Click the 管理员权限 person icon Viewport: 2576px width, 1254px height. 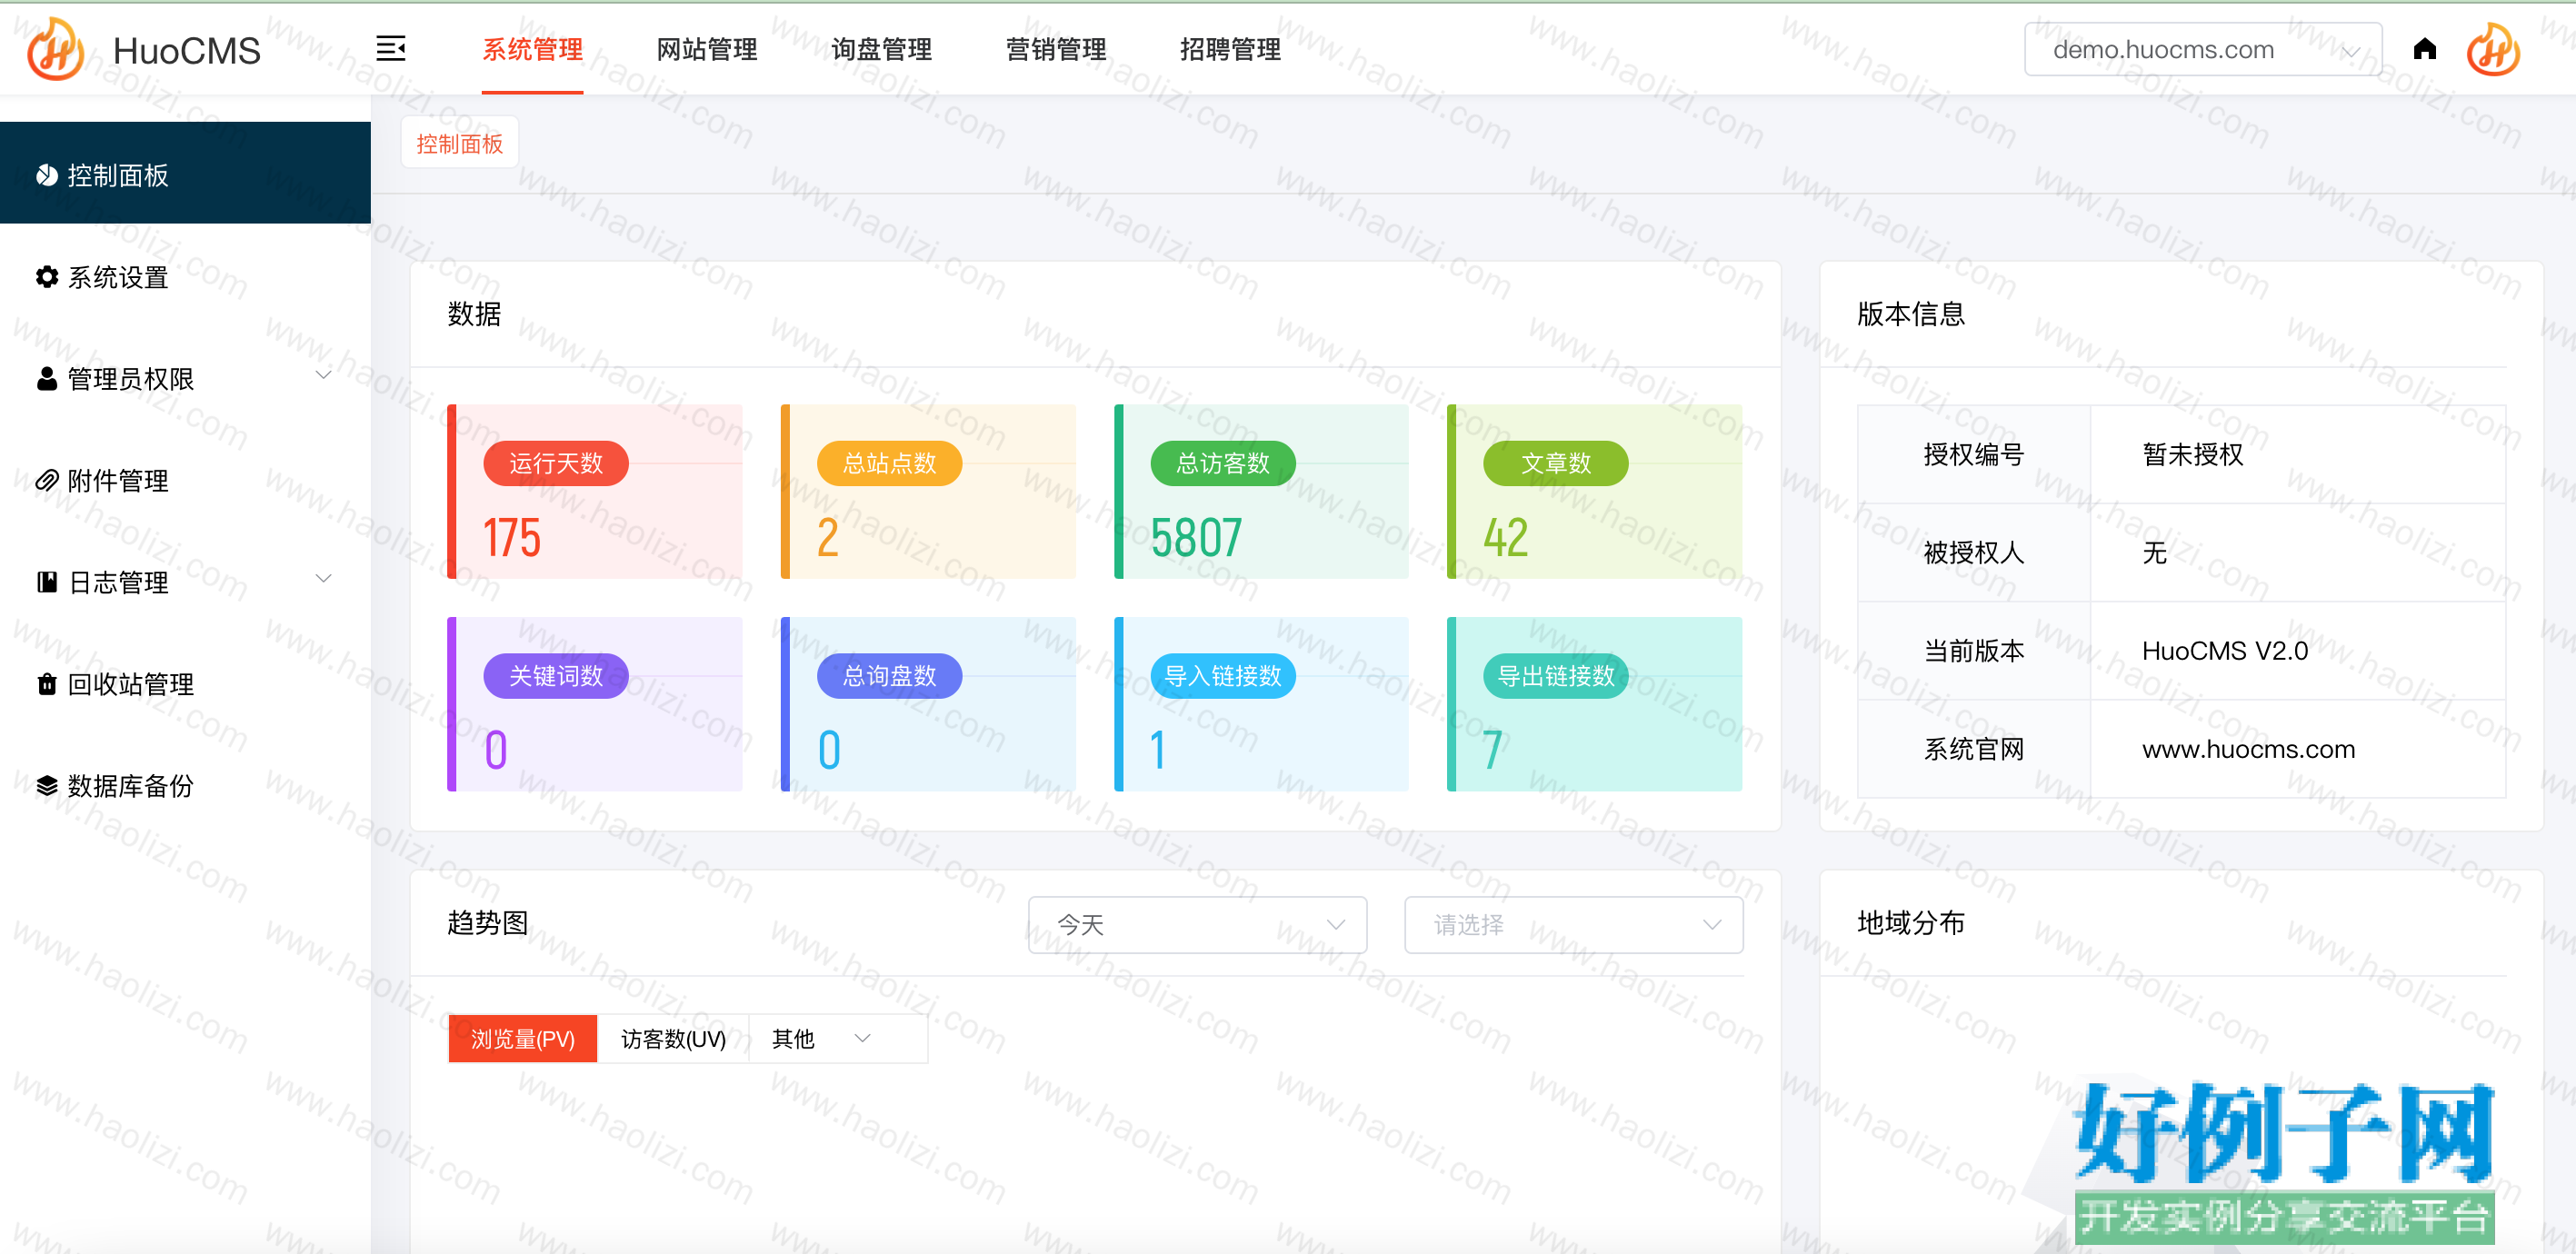click(x=47, y=378)
